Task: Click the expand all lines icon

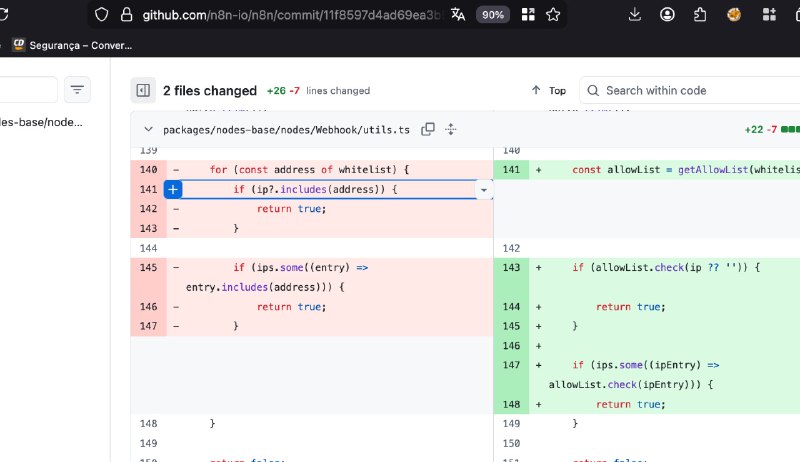Action: click(x=451, y=129)
